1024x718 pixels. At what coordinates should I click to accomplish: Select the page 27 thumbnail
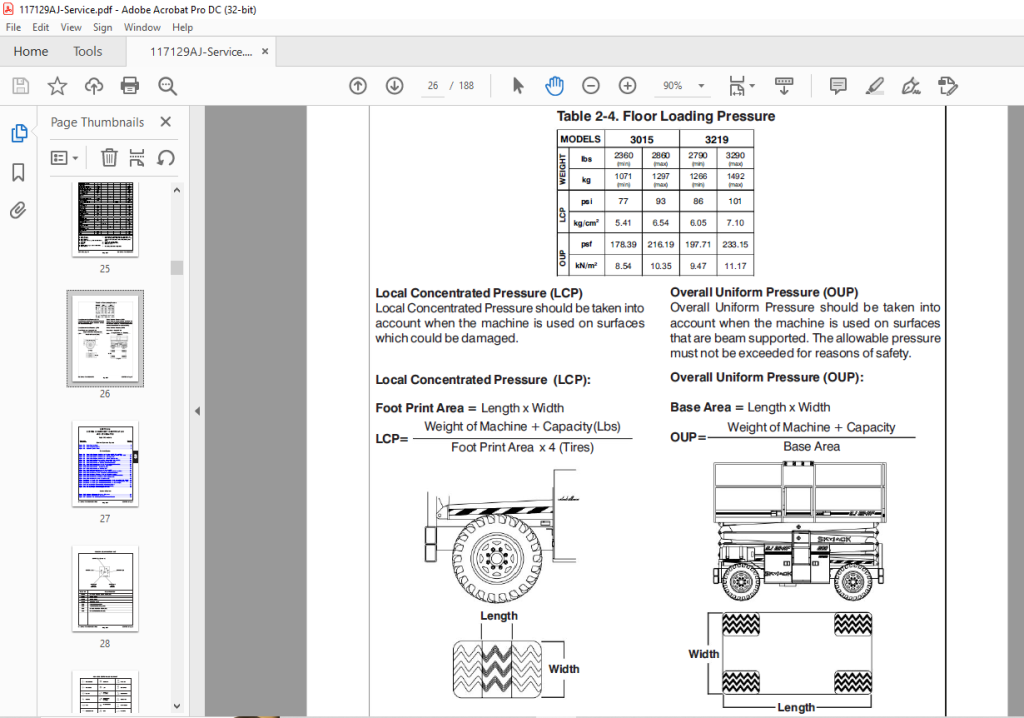point(105,465)
